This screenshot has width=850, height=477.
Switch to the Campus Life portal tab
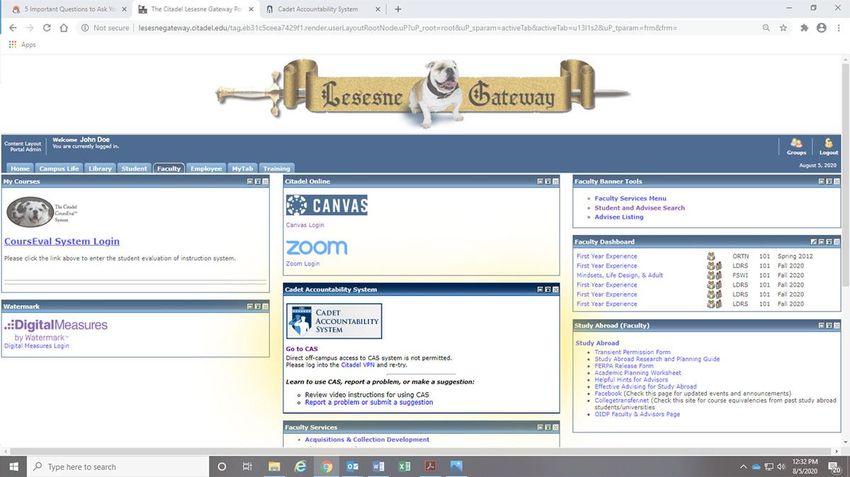point(59,169)
